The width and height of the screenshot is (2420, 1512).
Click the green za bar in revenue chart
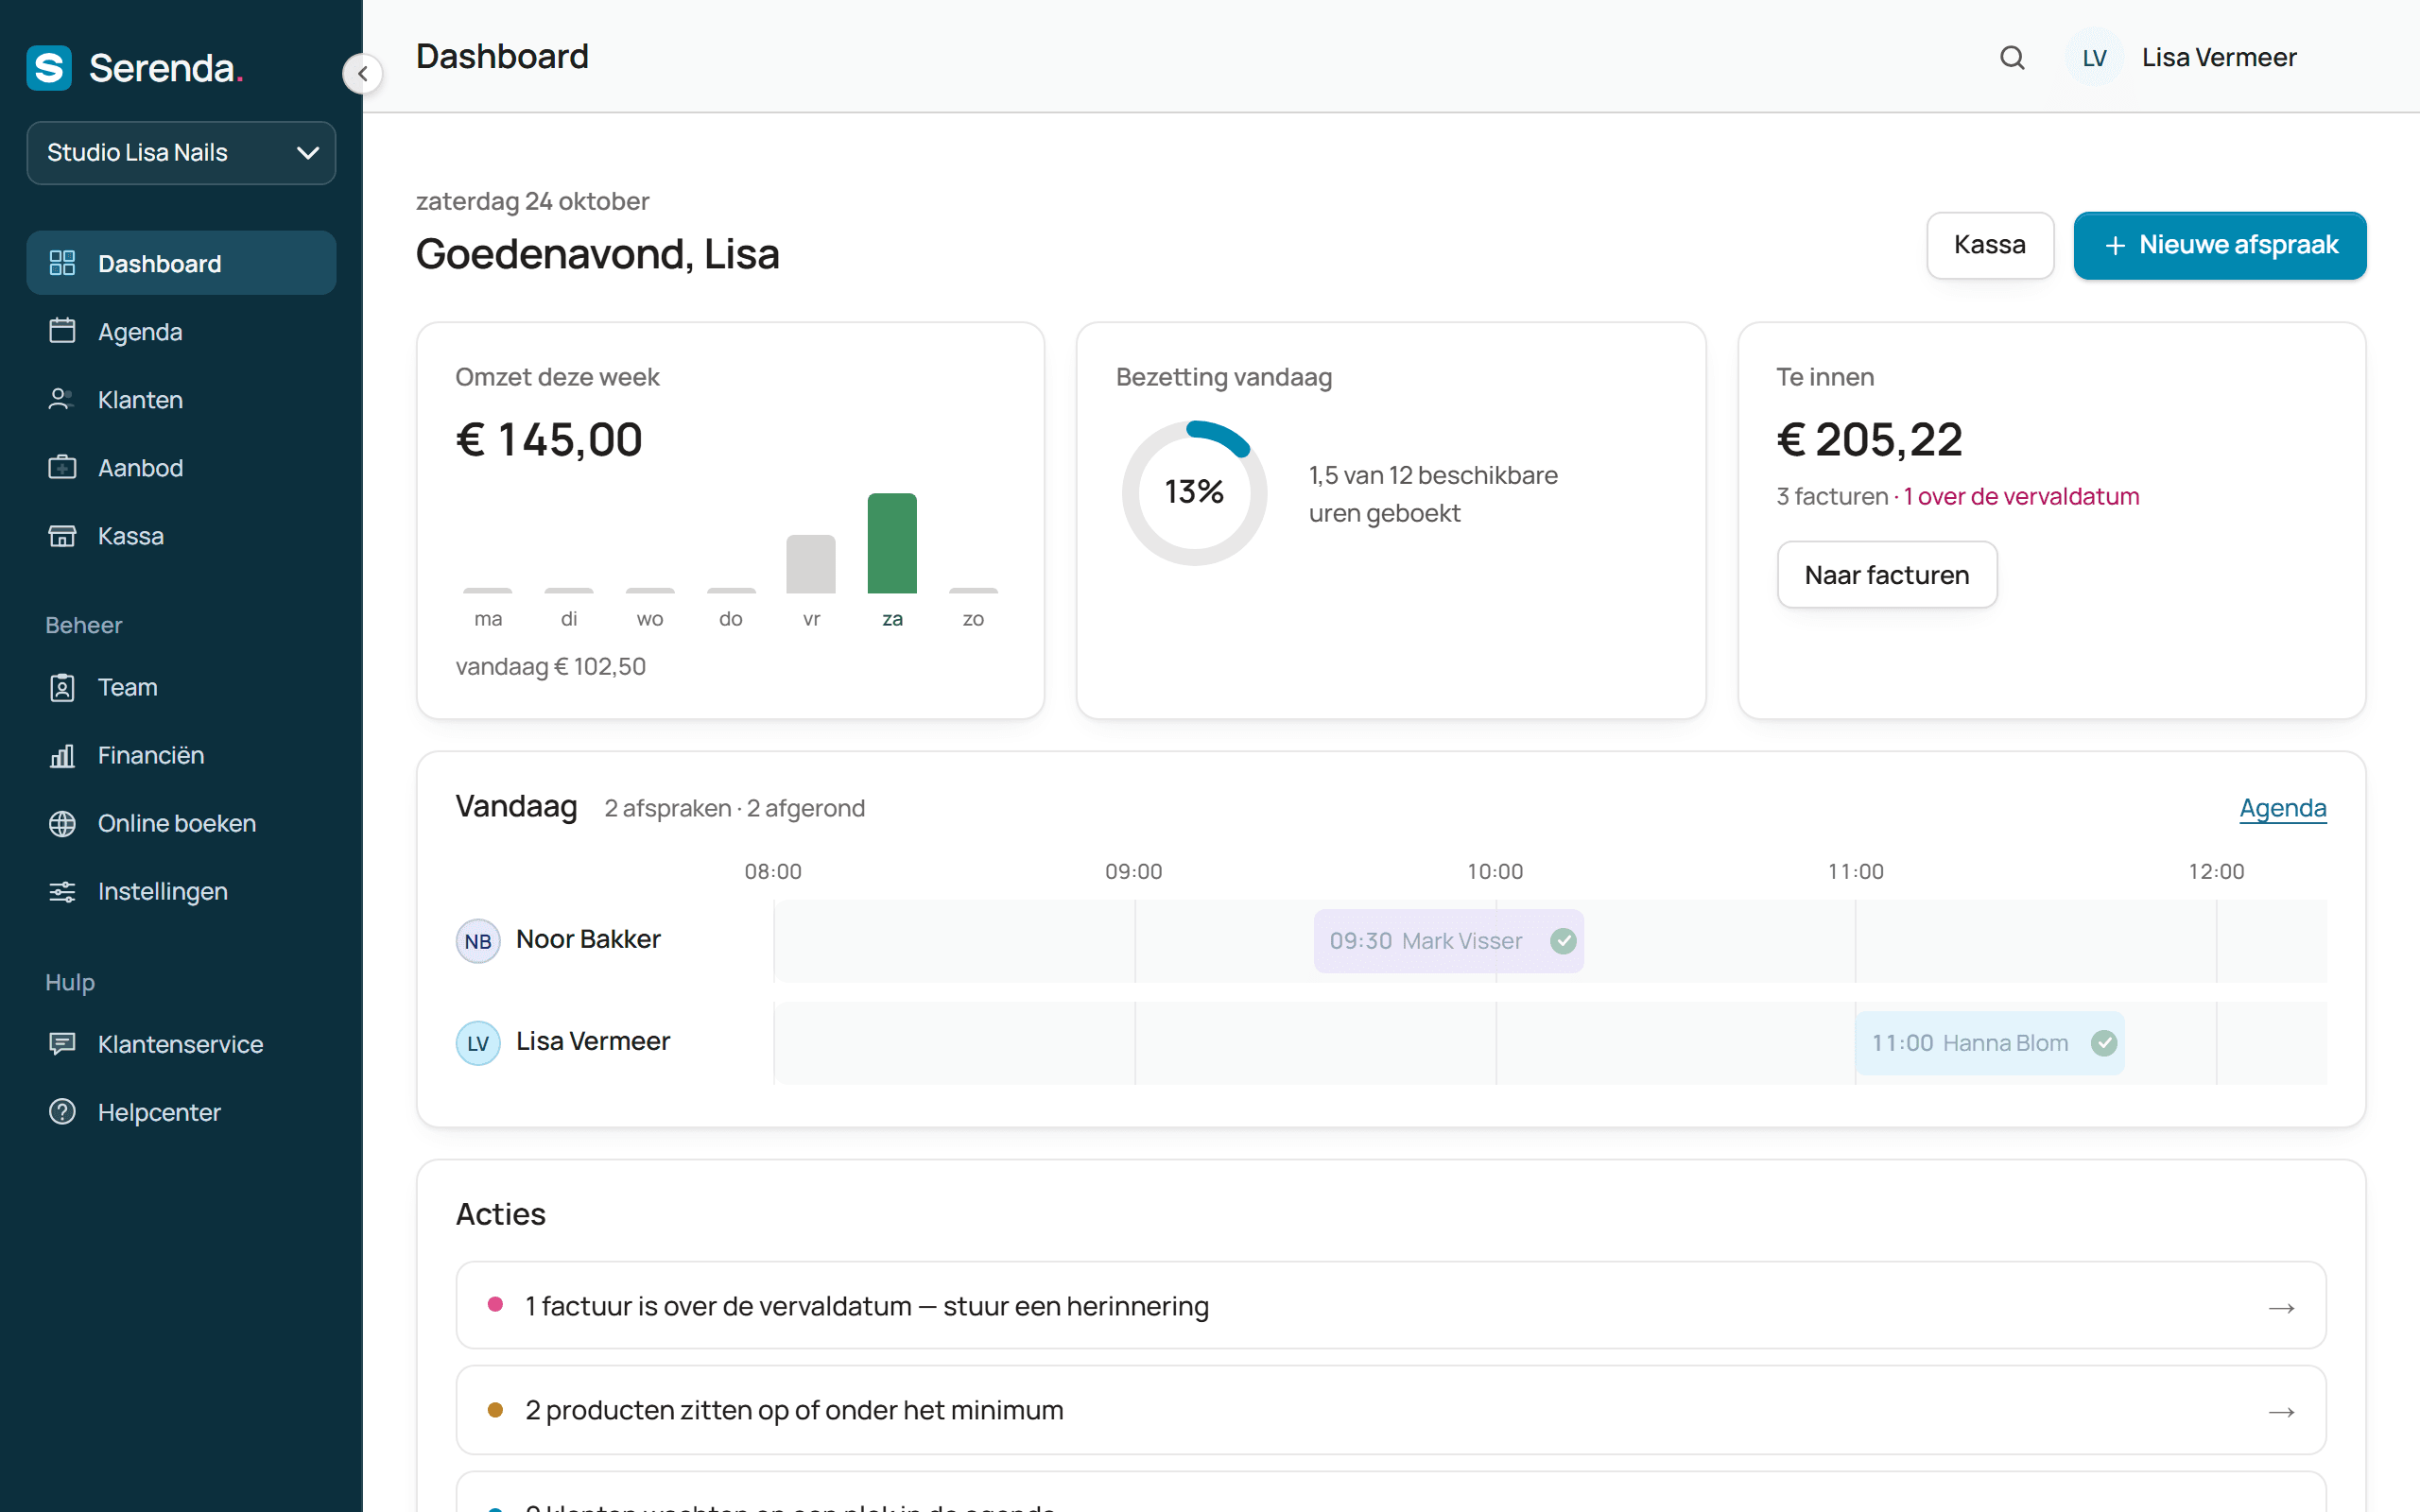[892, 543]
